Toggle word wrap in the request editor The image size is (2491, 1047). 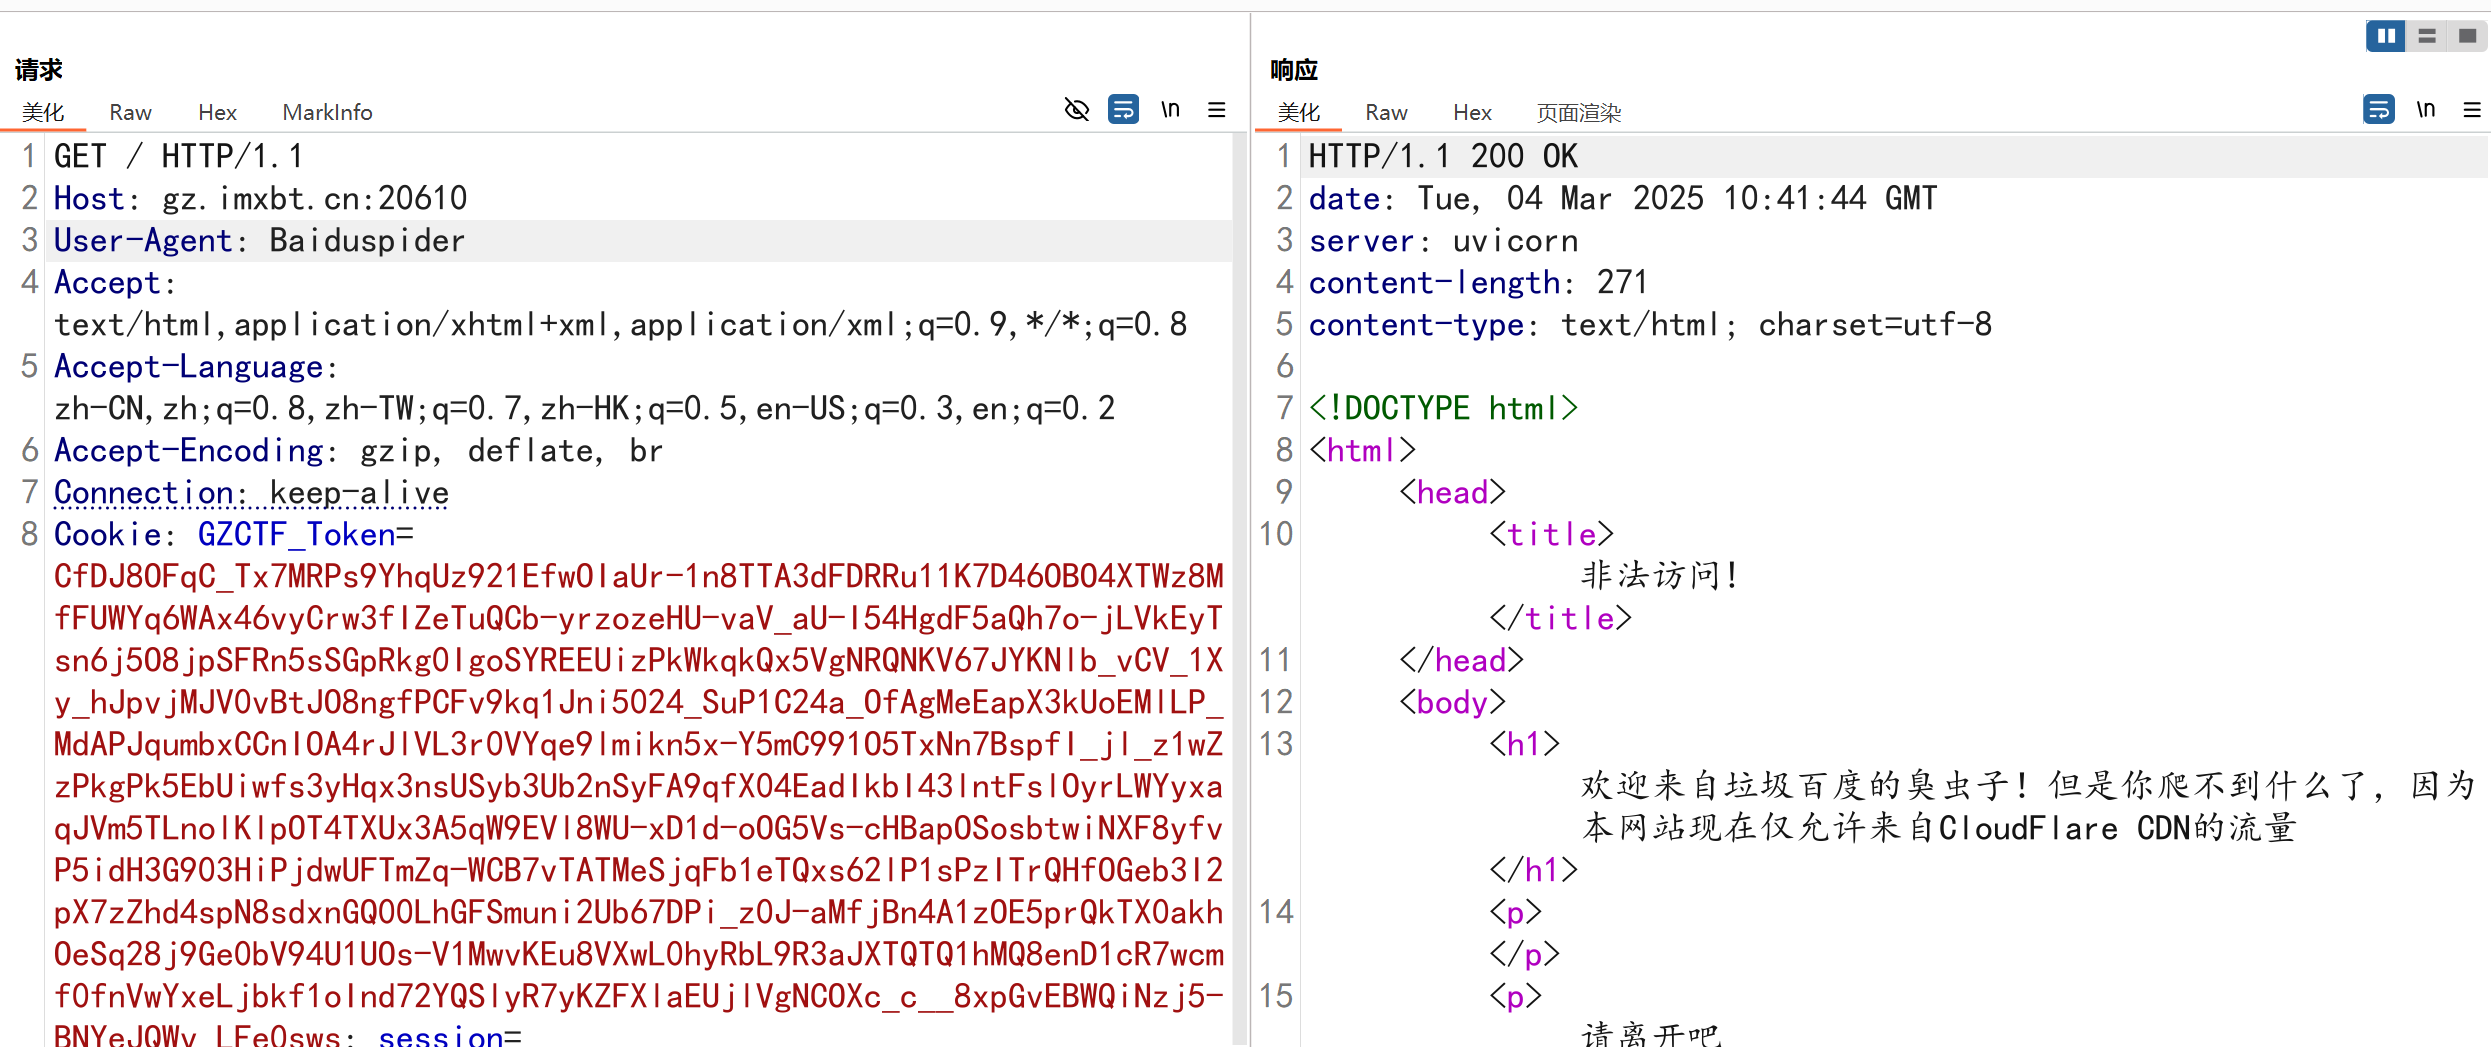point(1123,109)
